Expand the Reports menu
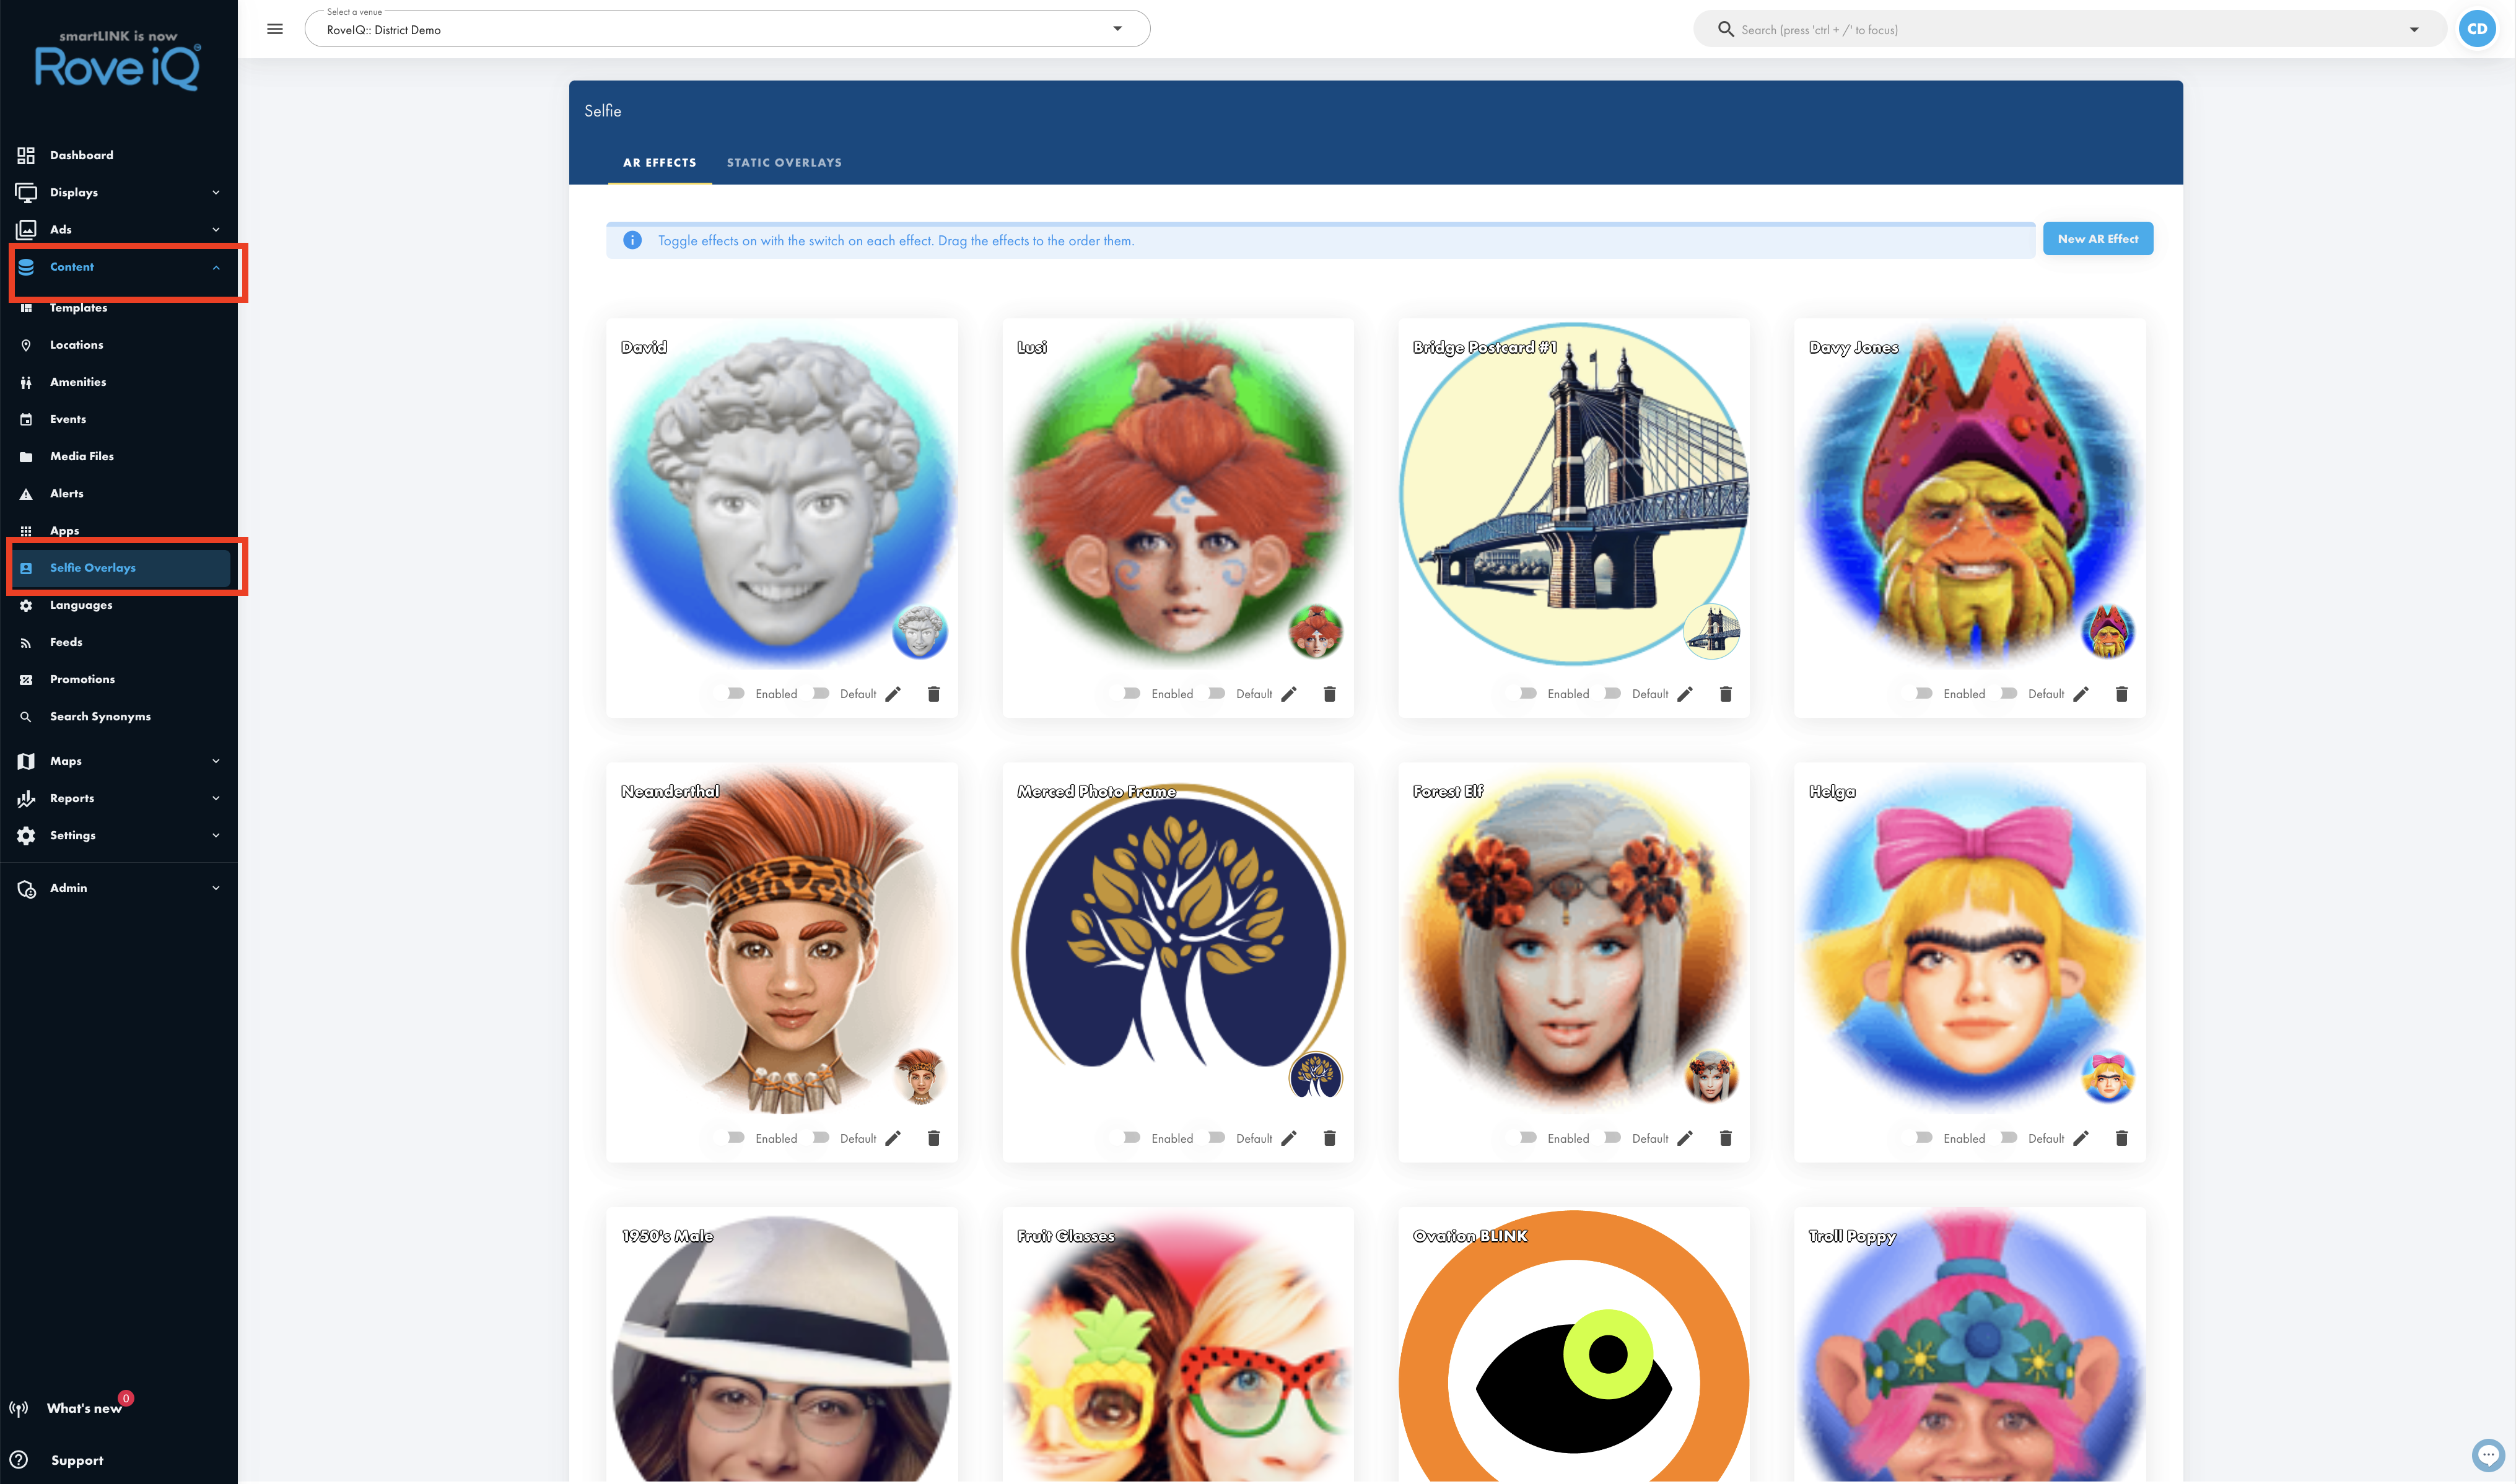The height and width of the screenshot is (1484, 2516). pos(119,798)
